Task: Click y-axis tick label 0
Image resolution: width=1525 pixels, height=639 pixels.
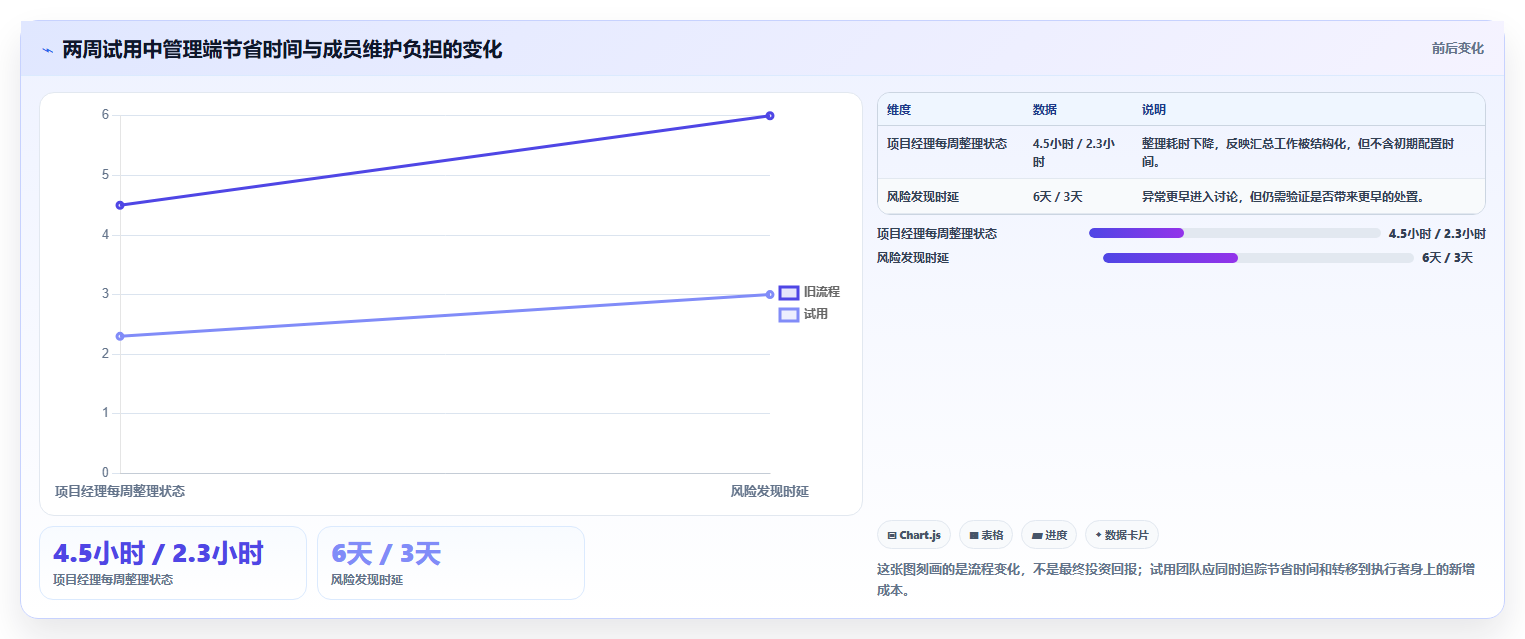Action: pyautogui.click(x=105, y=473)
